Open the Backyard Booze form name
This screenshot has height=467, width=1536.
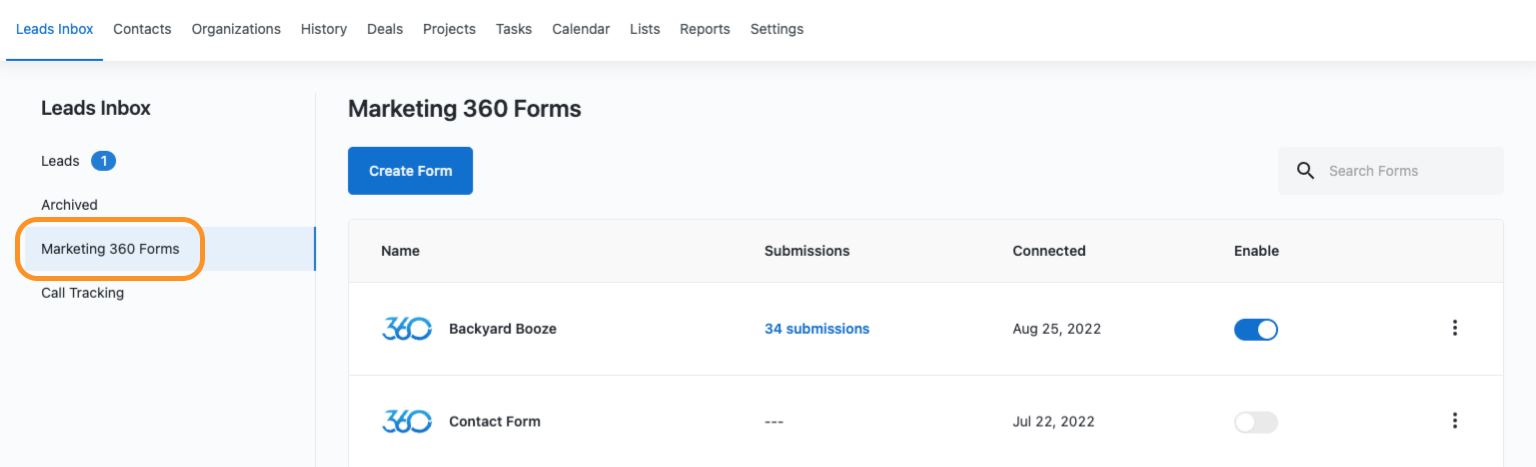pyautogui.click(x=502, y=329)
